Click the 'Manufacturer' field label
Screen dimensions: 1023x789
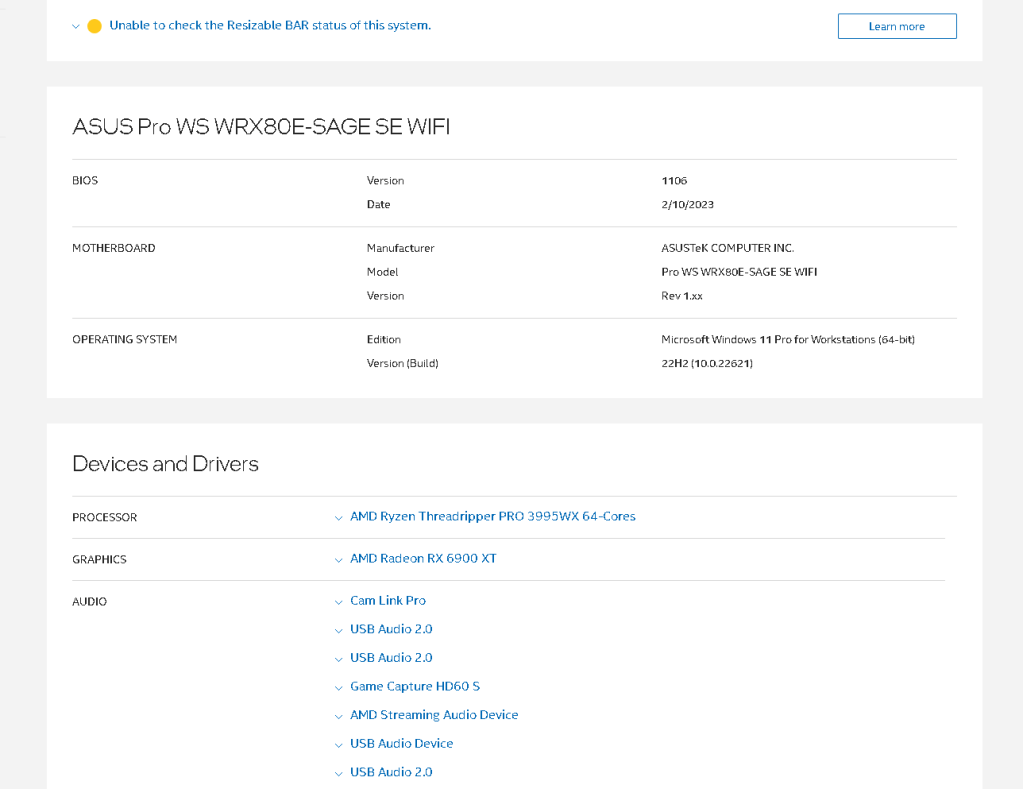click(401, 249)
